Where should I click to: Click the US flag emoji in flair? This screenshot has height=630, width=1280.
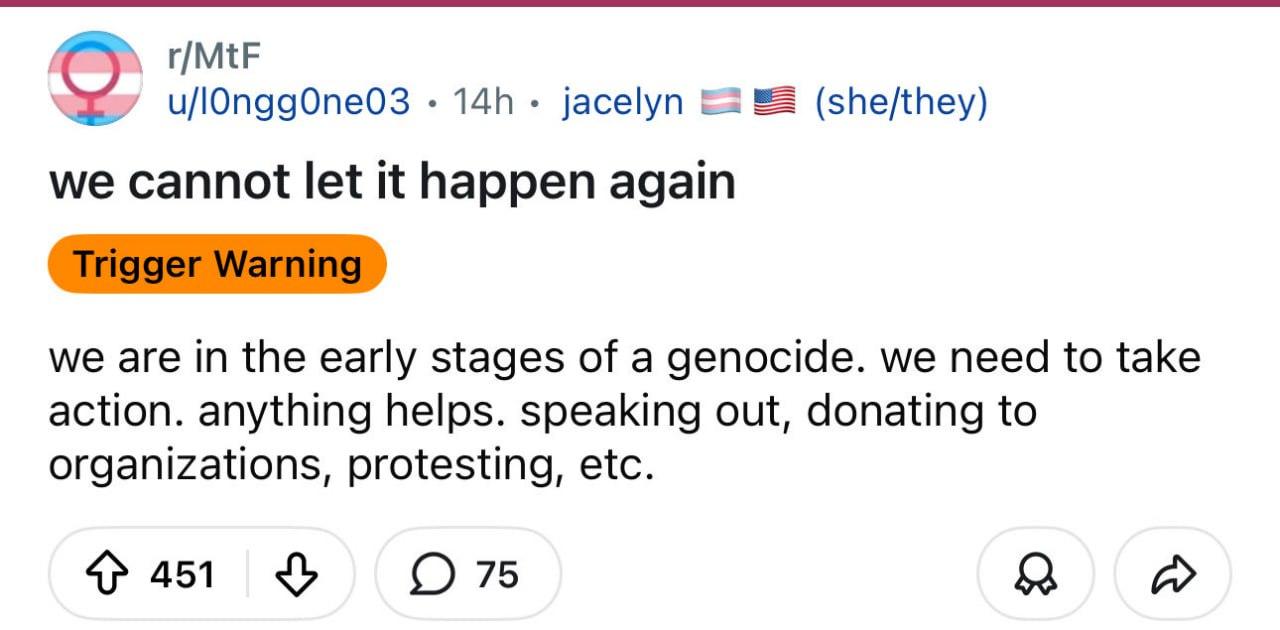772,101
